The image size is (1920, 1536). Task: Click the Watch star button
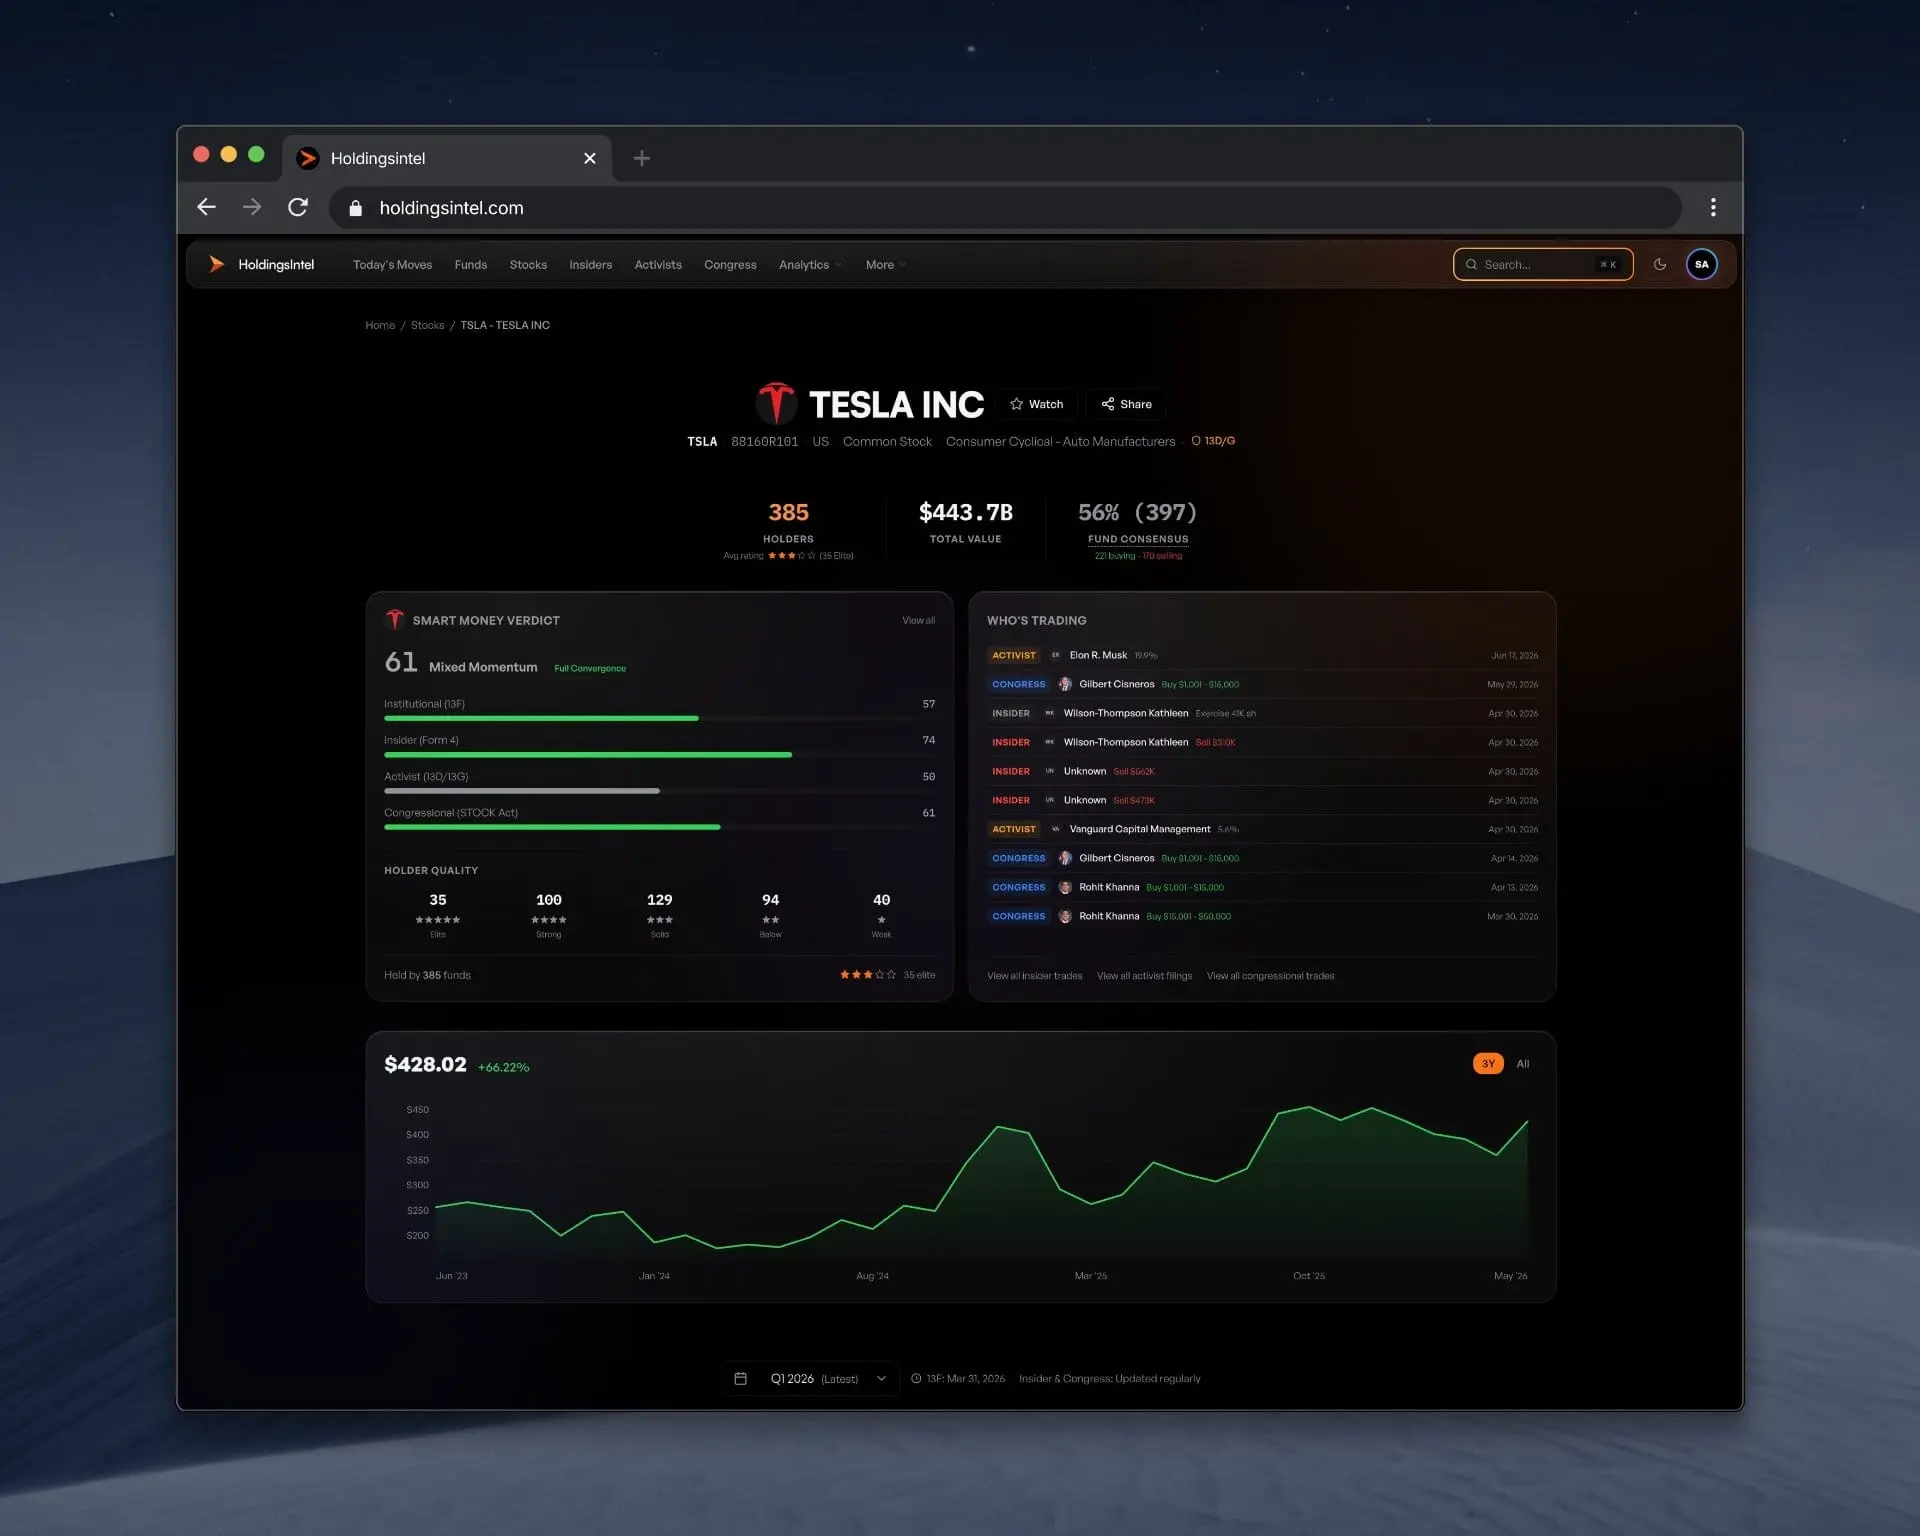pyautogui.click(x=1036, y=404)
